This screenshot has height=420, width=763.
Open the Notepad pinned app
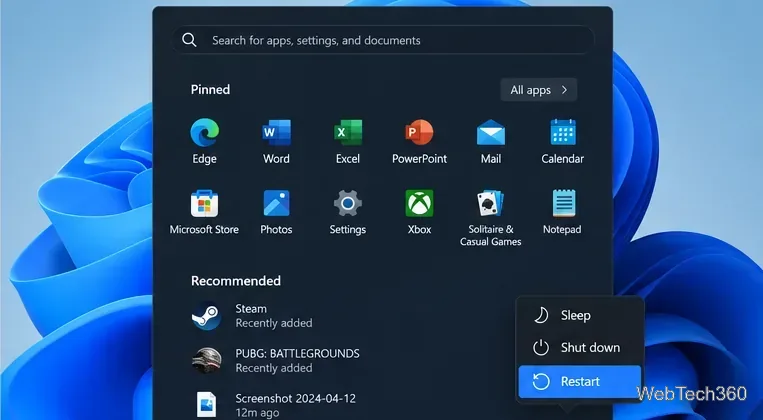coord(564,203)
